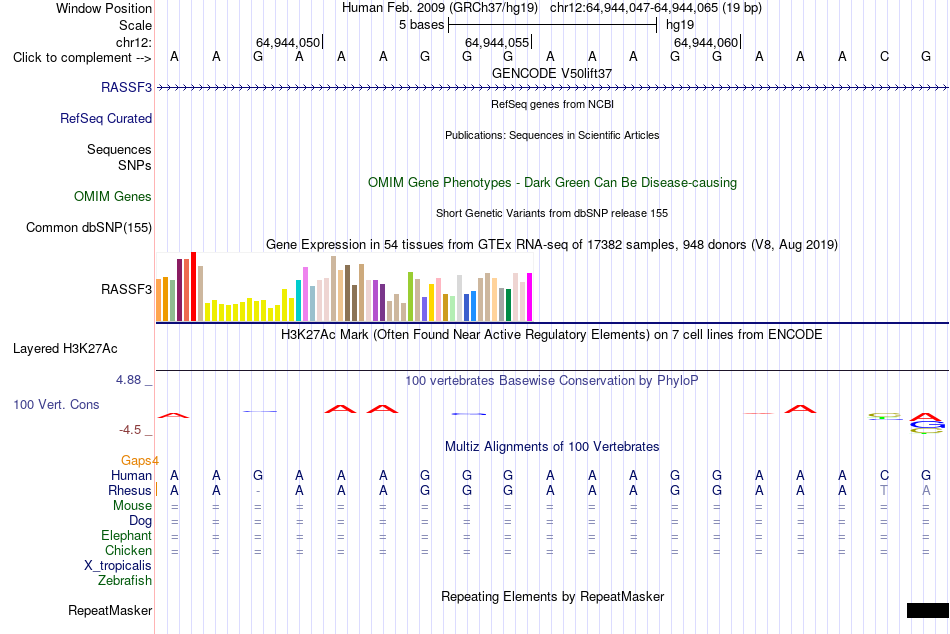The height and width of the screenshot is (634, 950).
Task: Click the 64,944,060 position marker
Action: point(706,42)
